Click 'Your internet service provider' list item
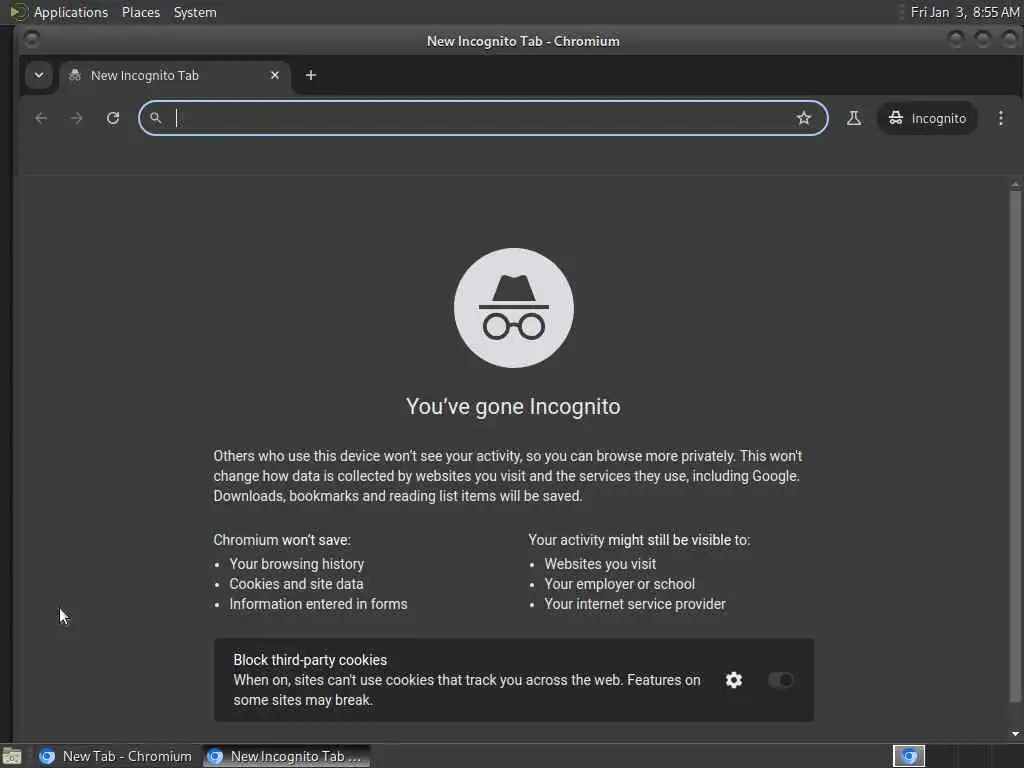 click(x=635, y=604)
